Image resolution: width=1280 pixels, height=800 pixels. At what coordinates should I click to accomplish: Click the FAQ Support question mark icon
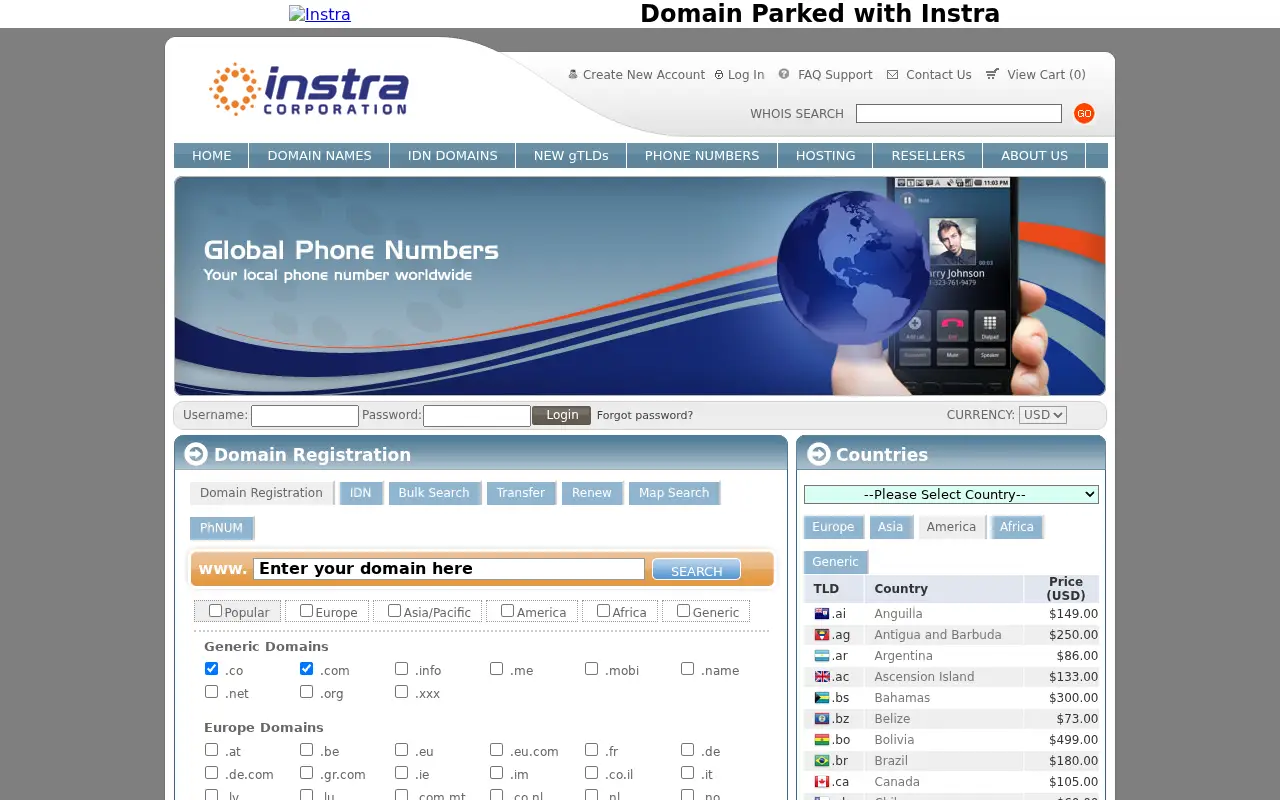click(784, 74)
